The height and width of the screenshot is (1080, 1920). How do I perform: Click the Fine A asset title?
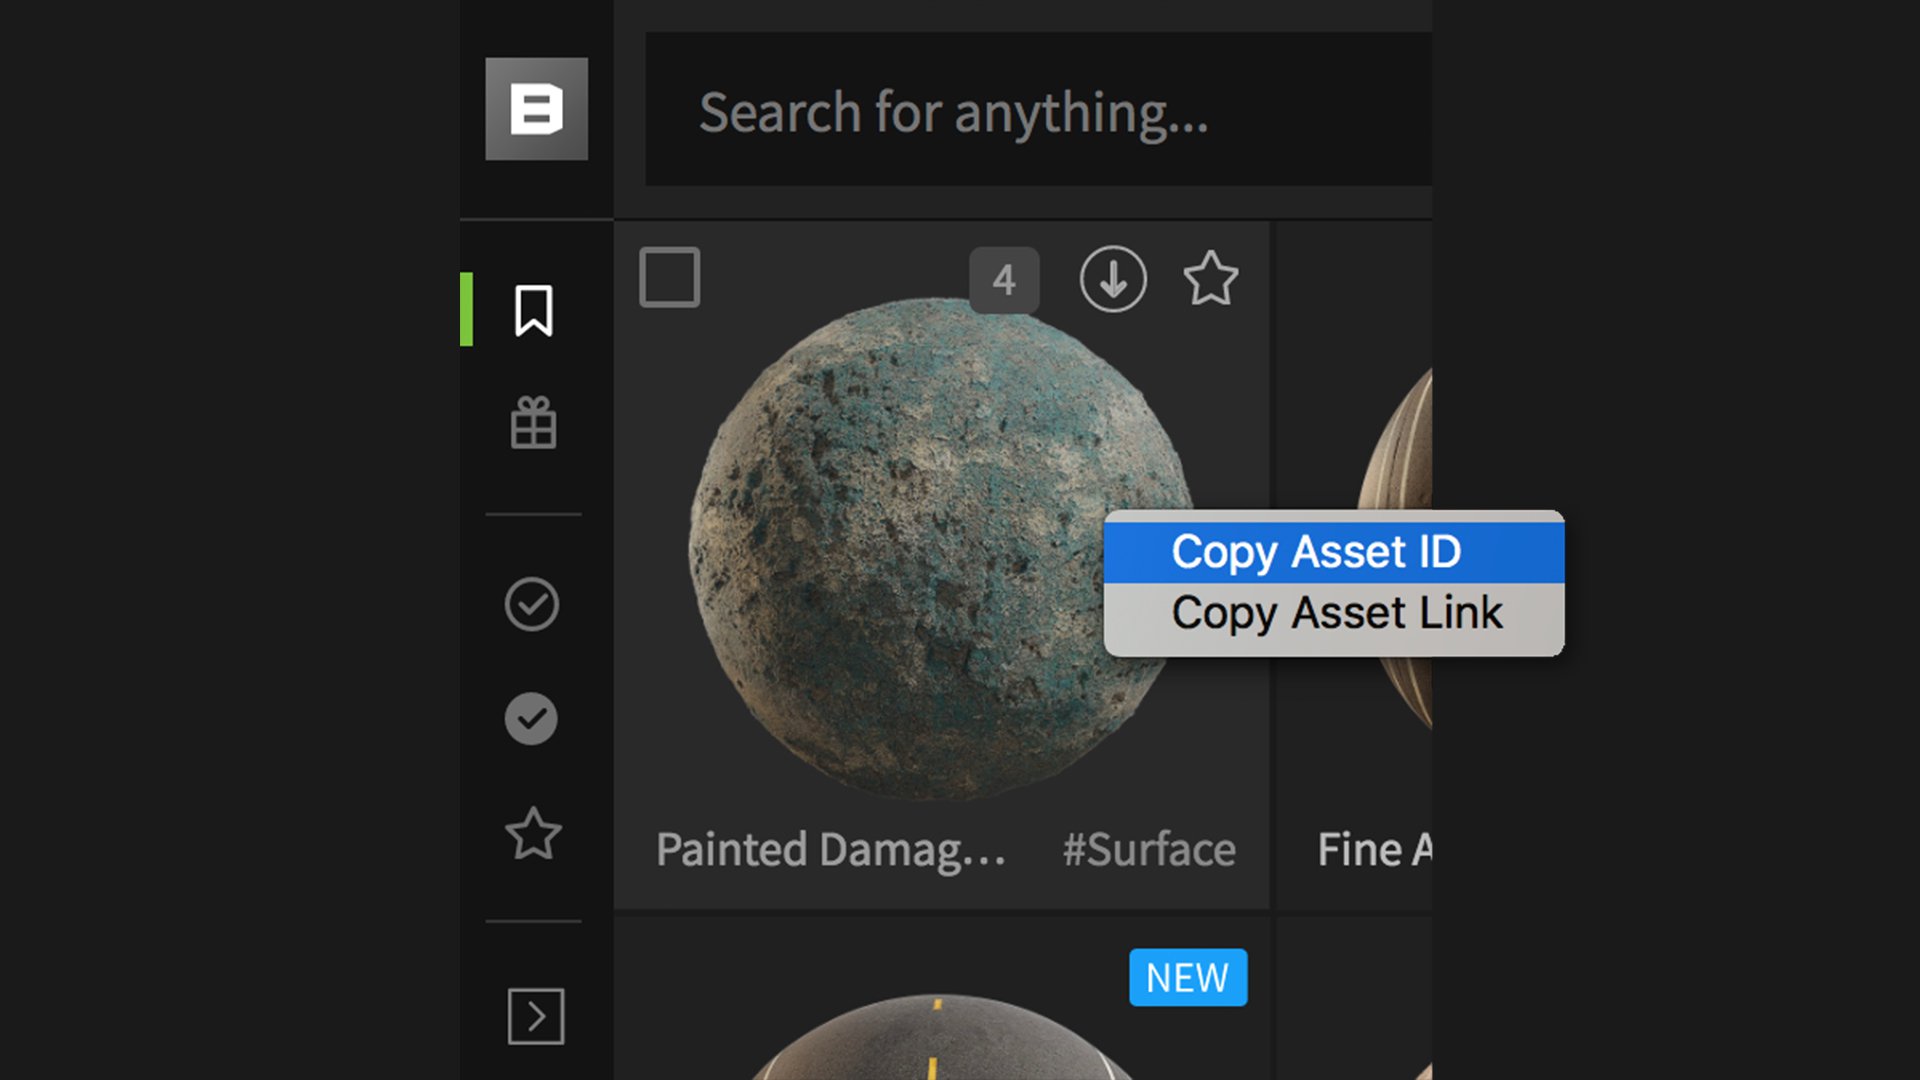[1375, 850]
